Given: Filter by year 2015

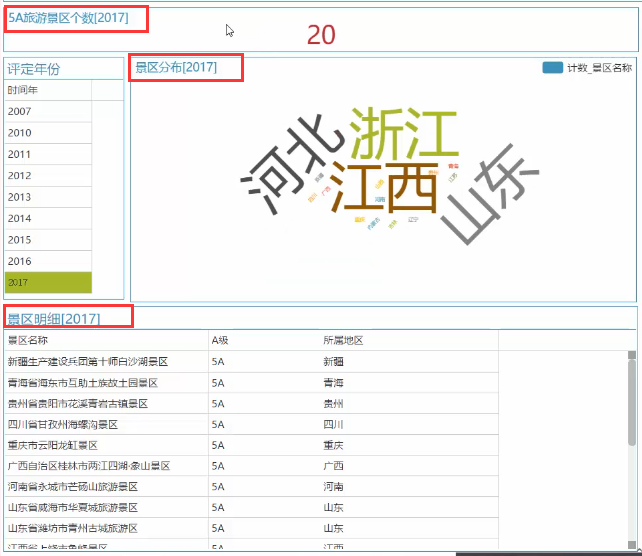Looking at the screenshot, I should [x=48, y=240].
